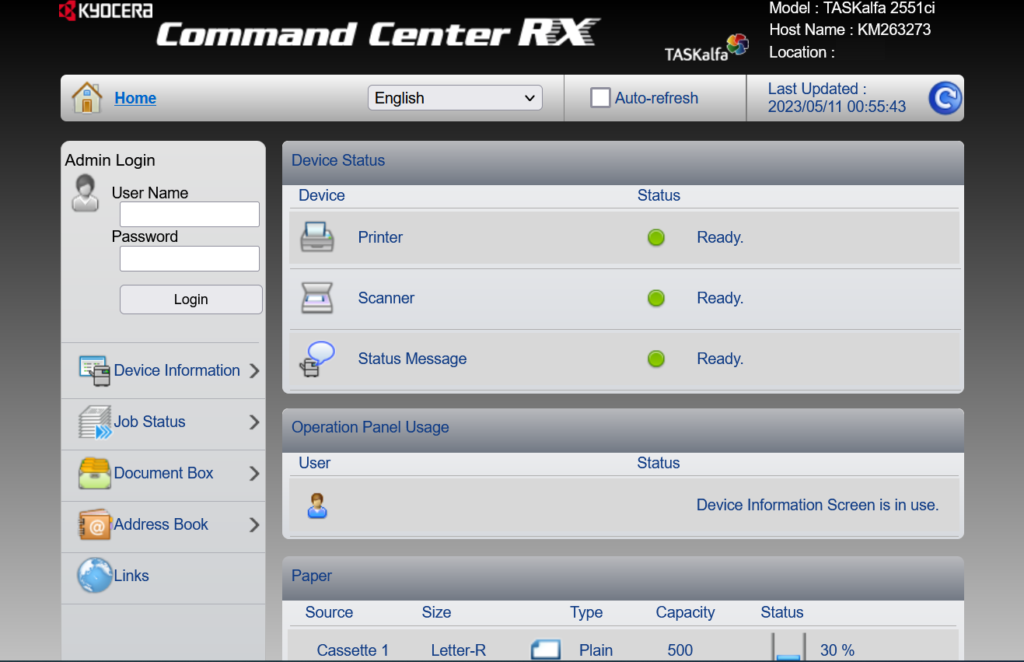Click the Device Information icon in sidebar
The width and height of the screenshot is (1024, 662).
94,370
